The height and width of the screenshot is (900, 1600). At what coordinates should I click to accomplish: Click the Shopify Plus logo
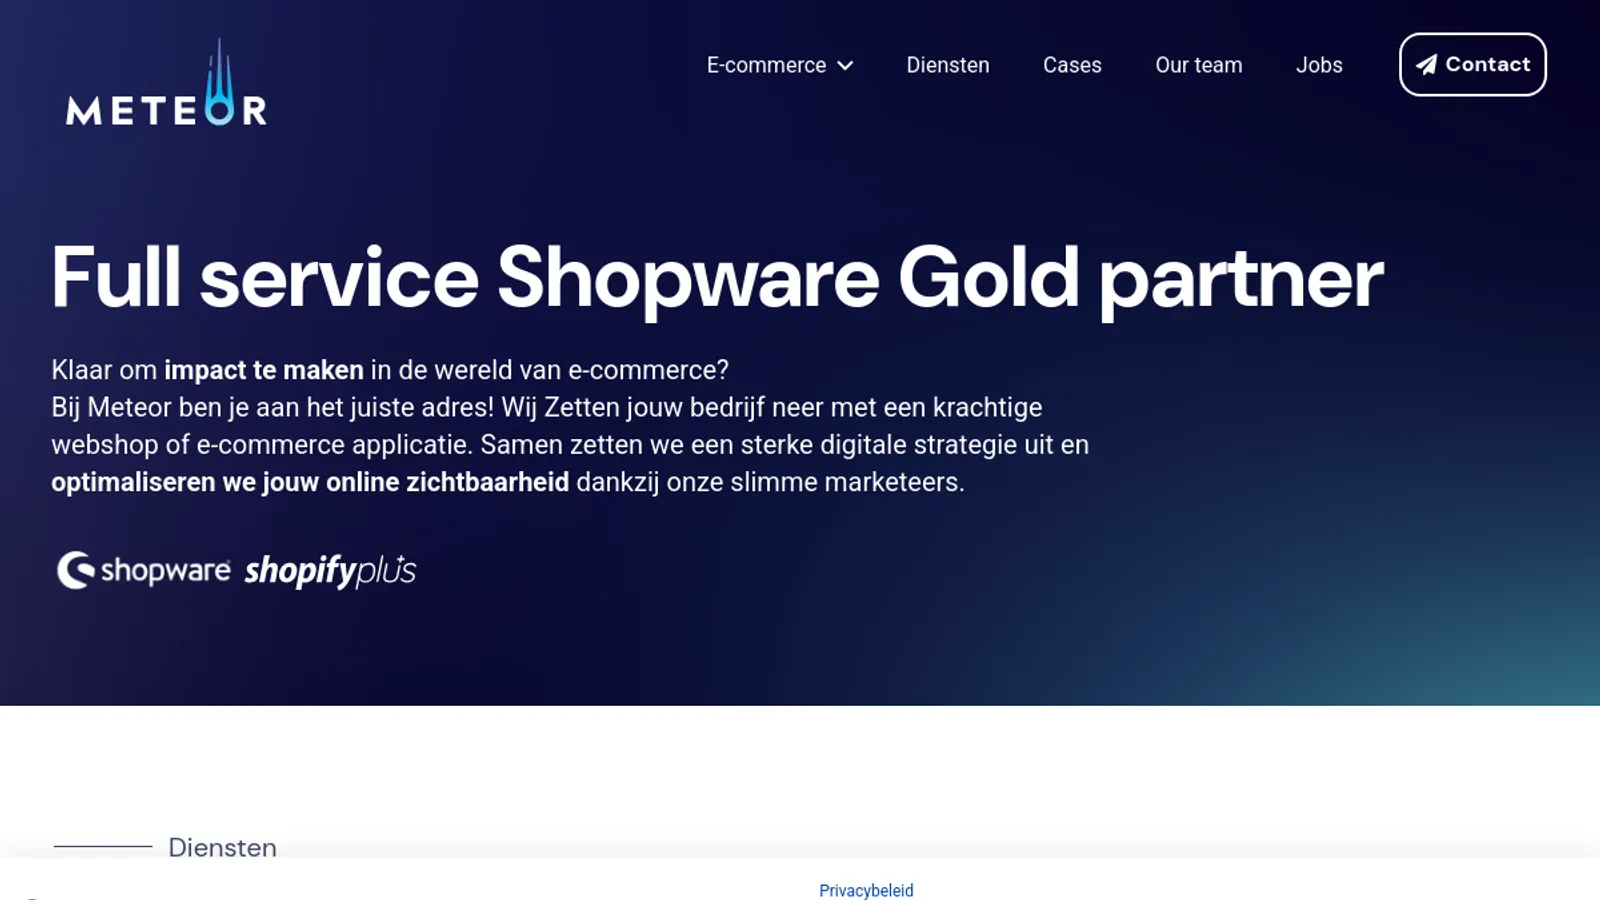click(x=330, y=570)
